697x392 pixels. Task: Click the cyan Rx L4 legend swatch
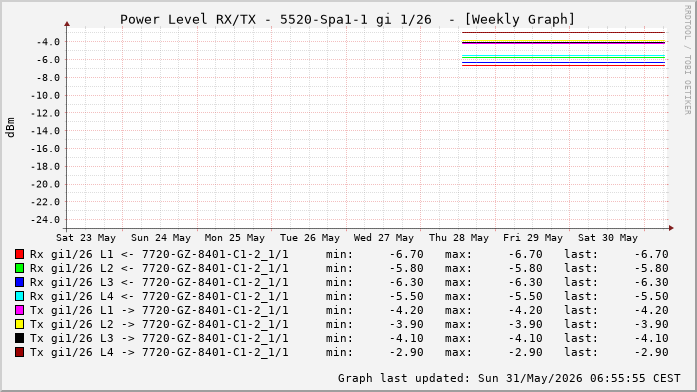(19, 296)
